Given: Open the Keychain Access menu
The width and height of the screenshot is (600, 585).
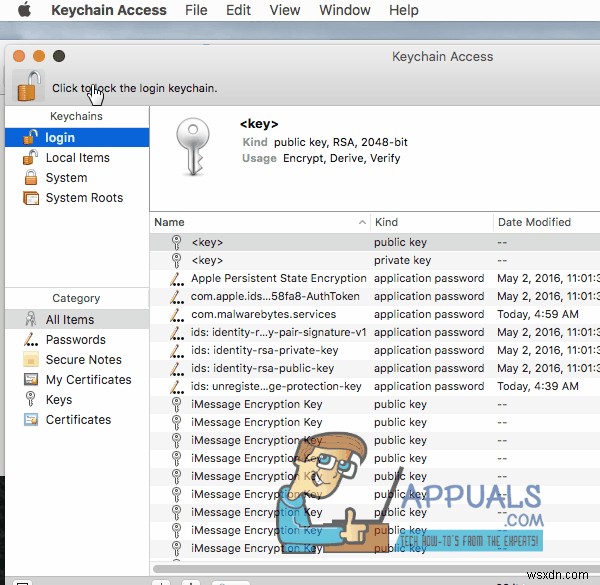Looking at the screenshot, I should coord(109,10).
